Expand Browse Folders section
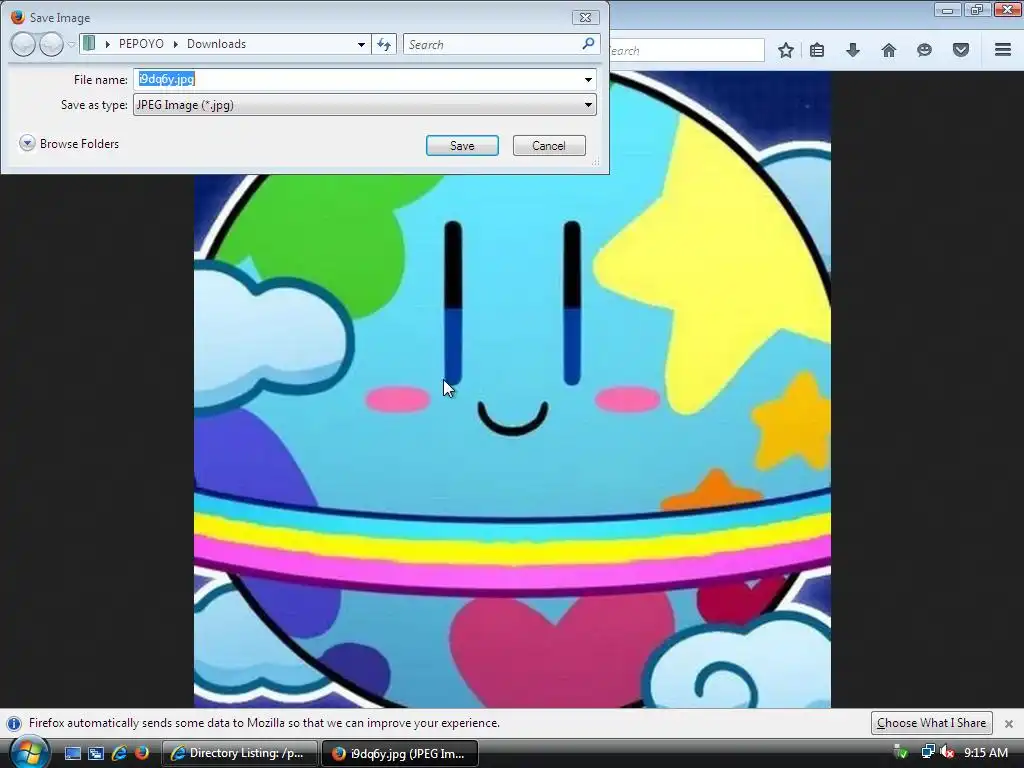 point(69,144)
